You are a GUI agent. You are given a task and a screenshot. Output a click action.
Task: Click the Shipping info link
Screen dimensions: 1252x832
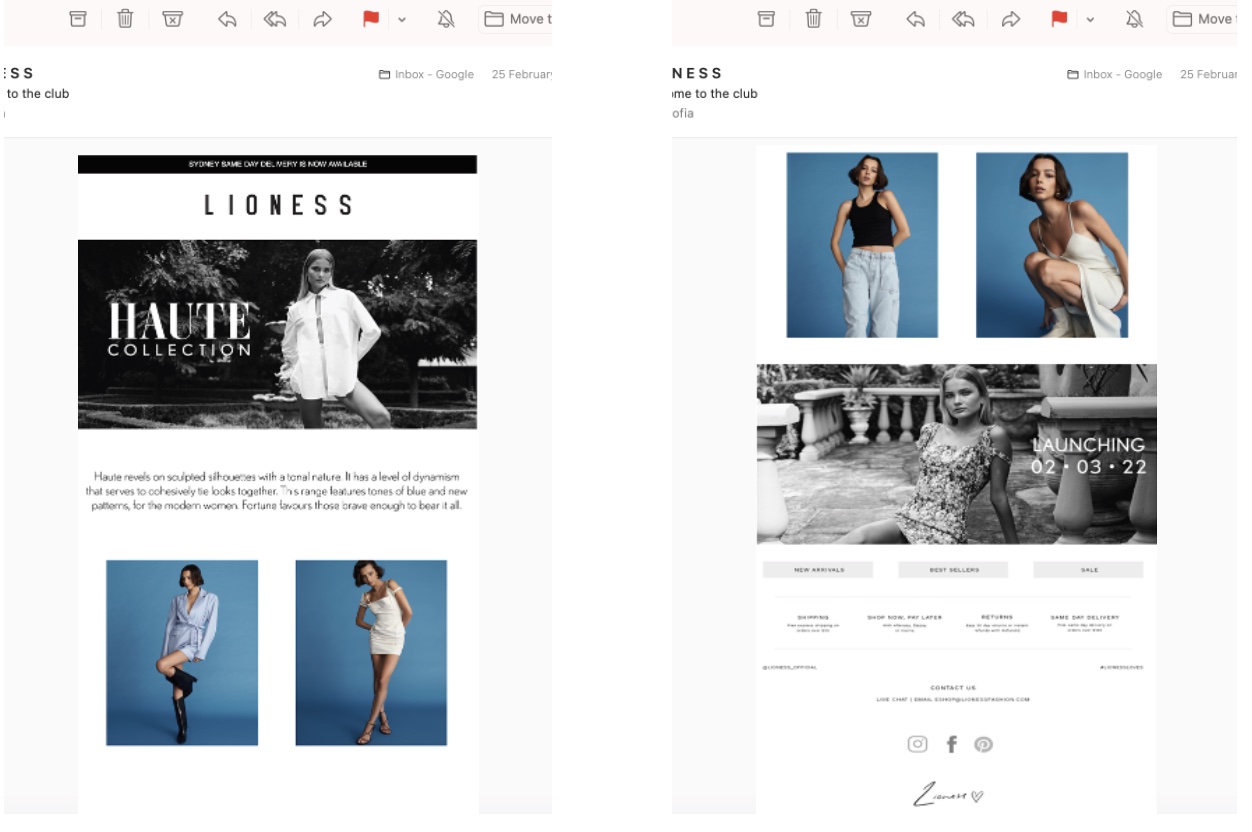coord(813,623)
